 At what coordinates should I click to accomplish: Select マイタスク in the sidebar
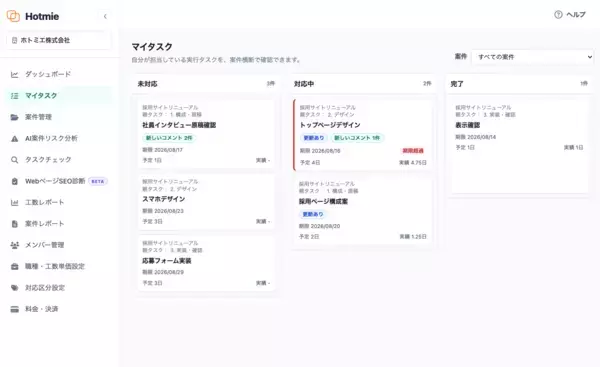pyautogui.click(x=59, y=96)
